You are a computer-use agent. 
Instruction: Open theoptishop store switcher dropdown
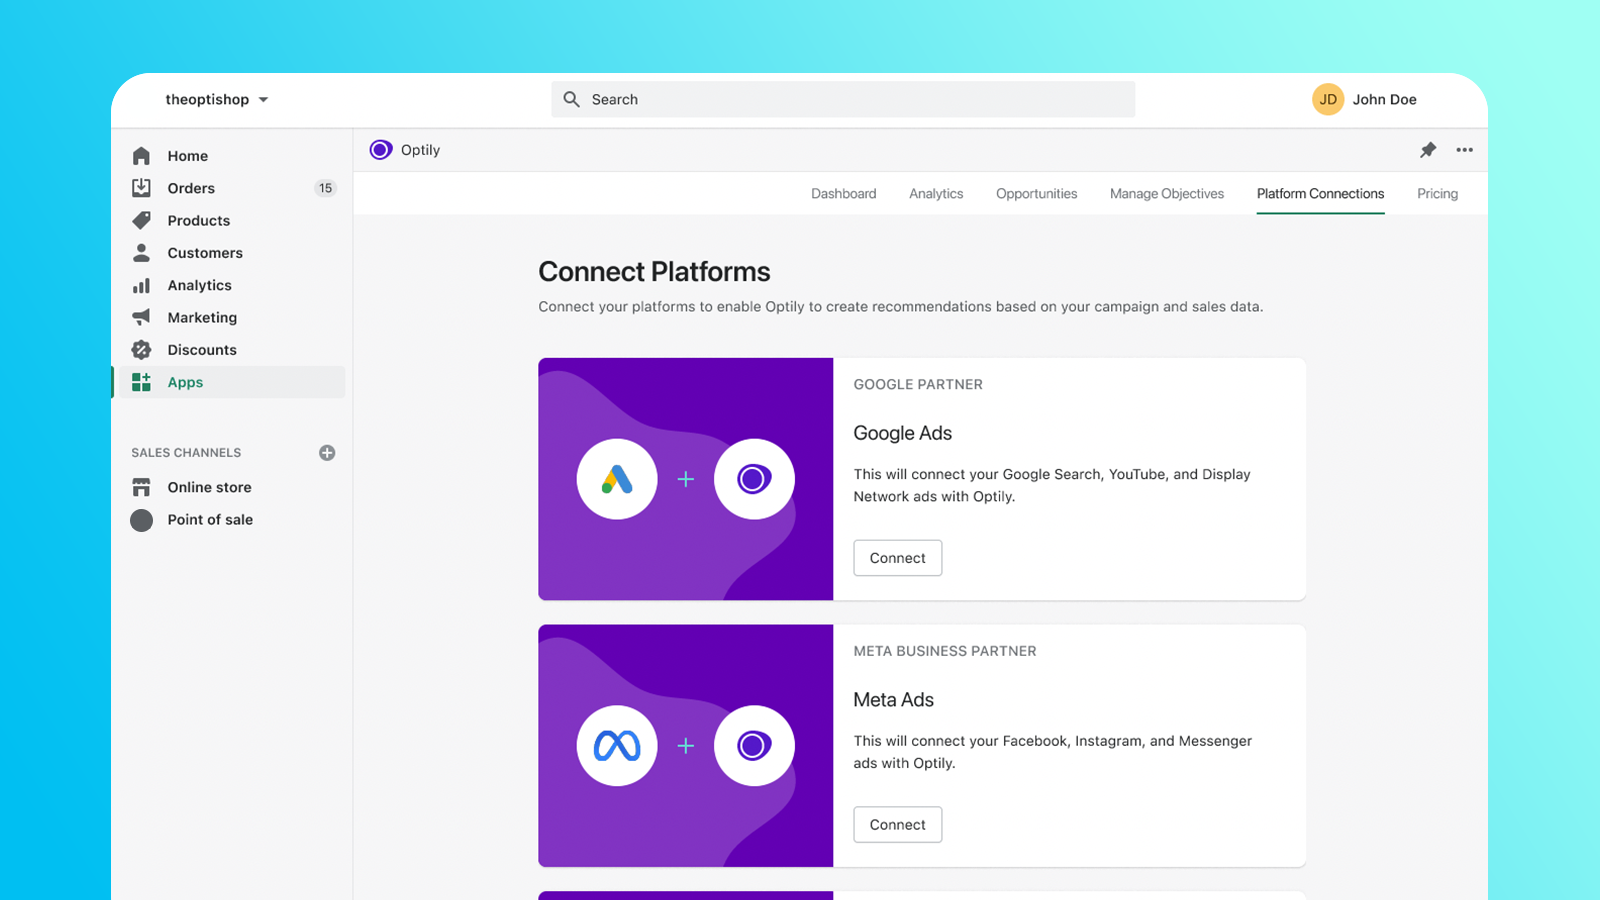[217, 99]
